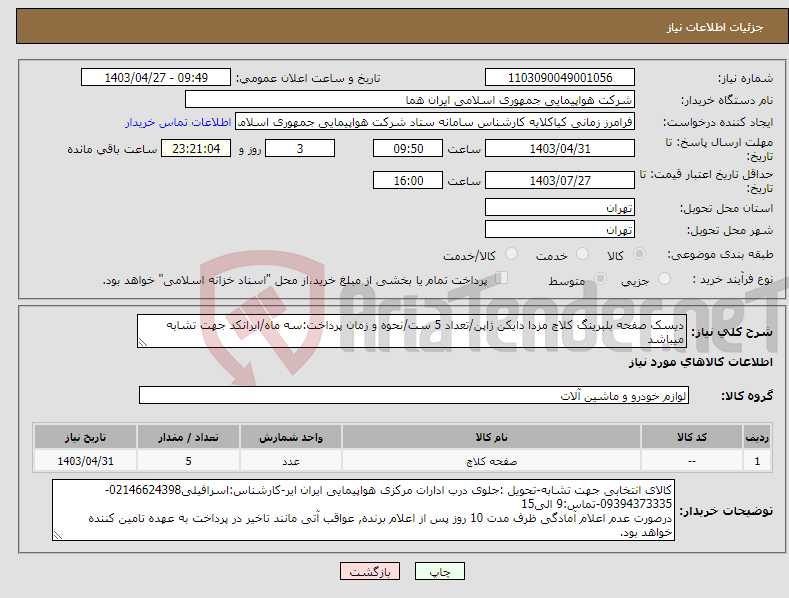Select the جزیی purchase type radio
Screen dimensions: 789x598
pos(664,278)
